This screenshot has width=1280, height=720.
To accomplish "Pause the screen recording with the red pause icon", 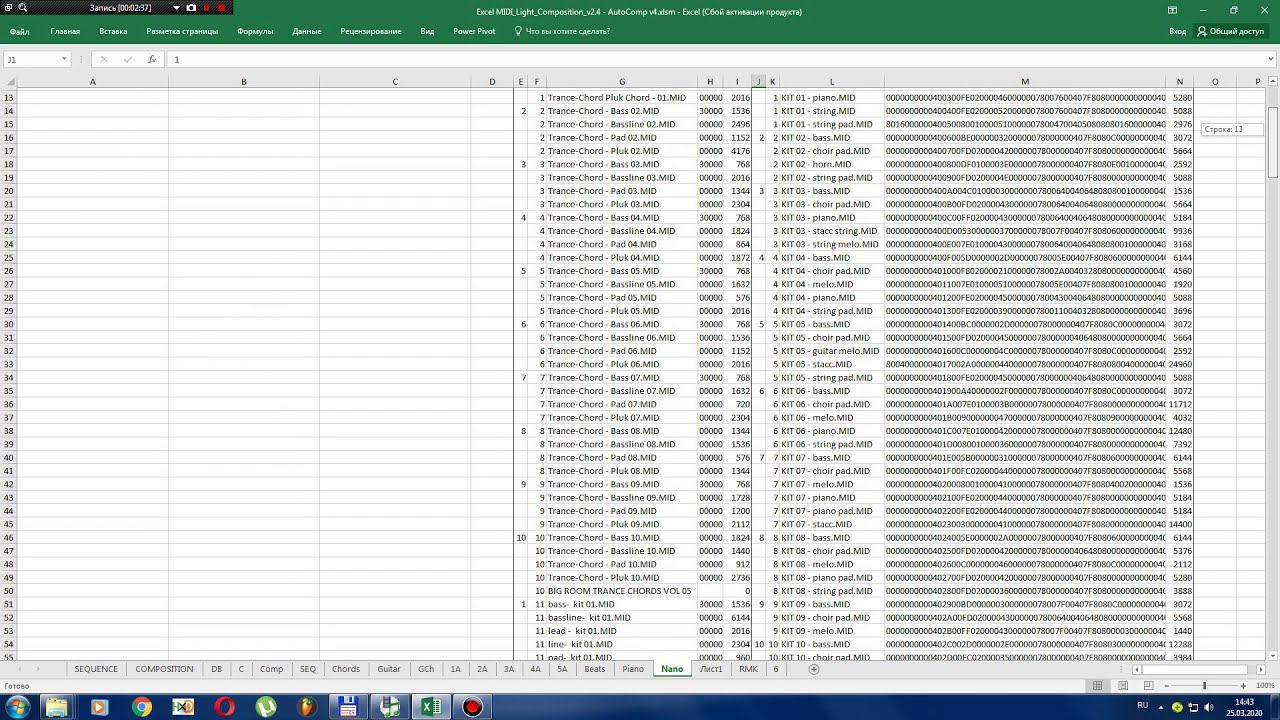I will [x=207, y=7].
